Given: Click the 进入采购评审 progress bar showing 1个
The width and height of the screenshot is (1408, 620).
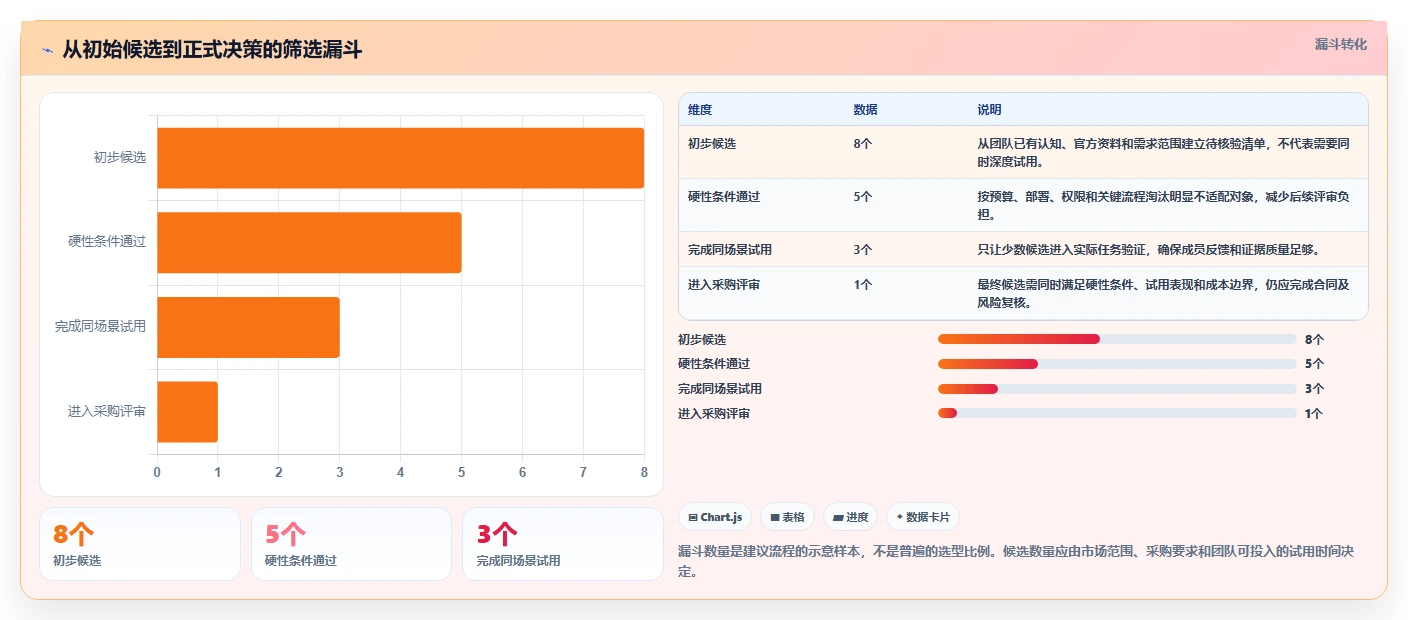Looking at the screenshot, I should (x=1117, y=413).
